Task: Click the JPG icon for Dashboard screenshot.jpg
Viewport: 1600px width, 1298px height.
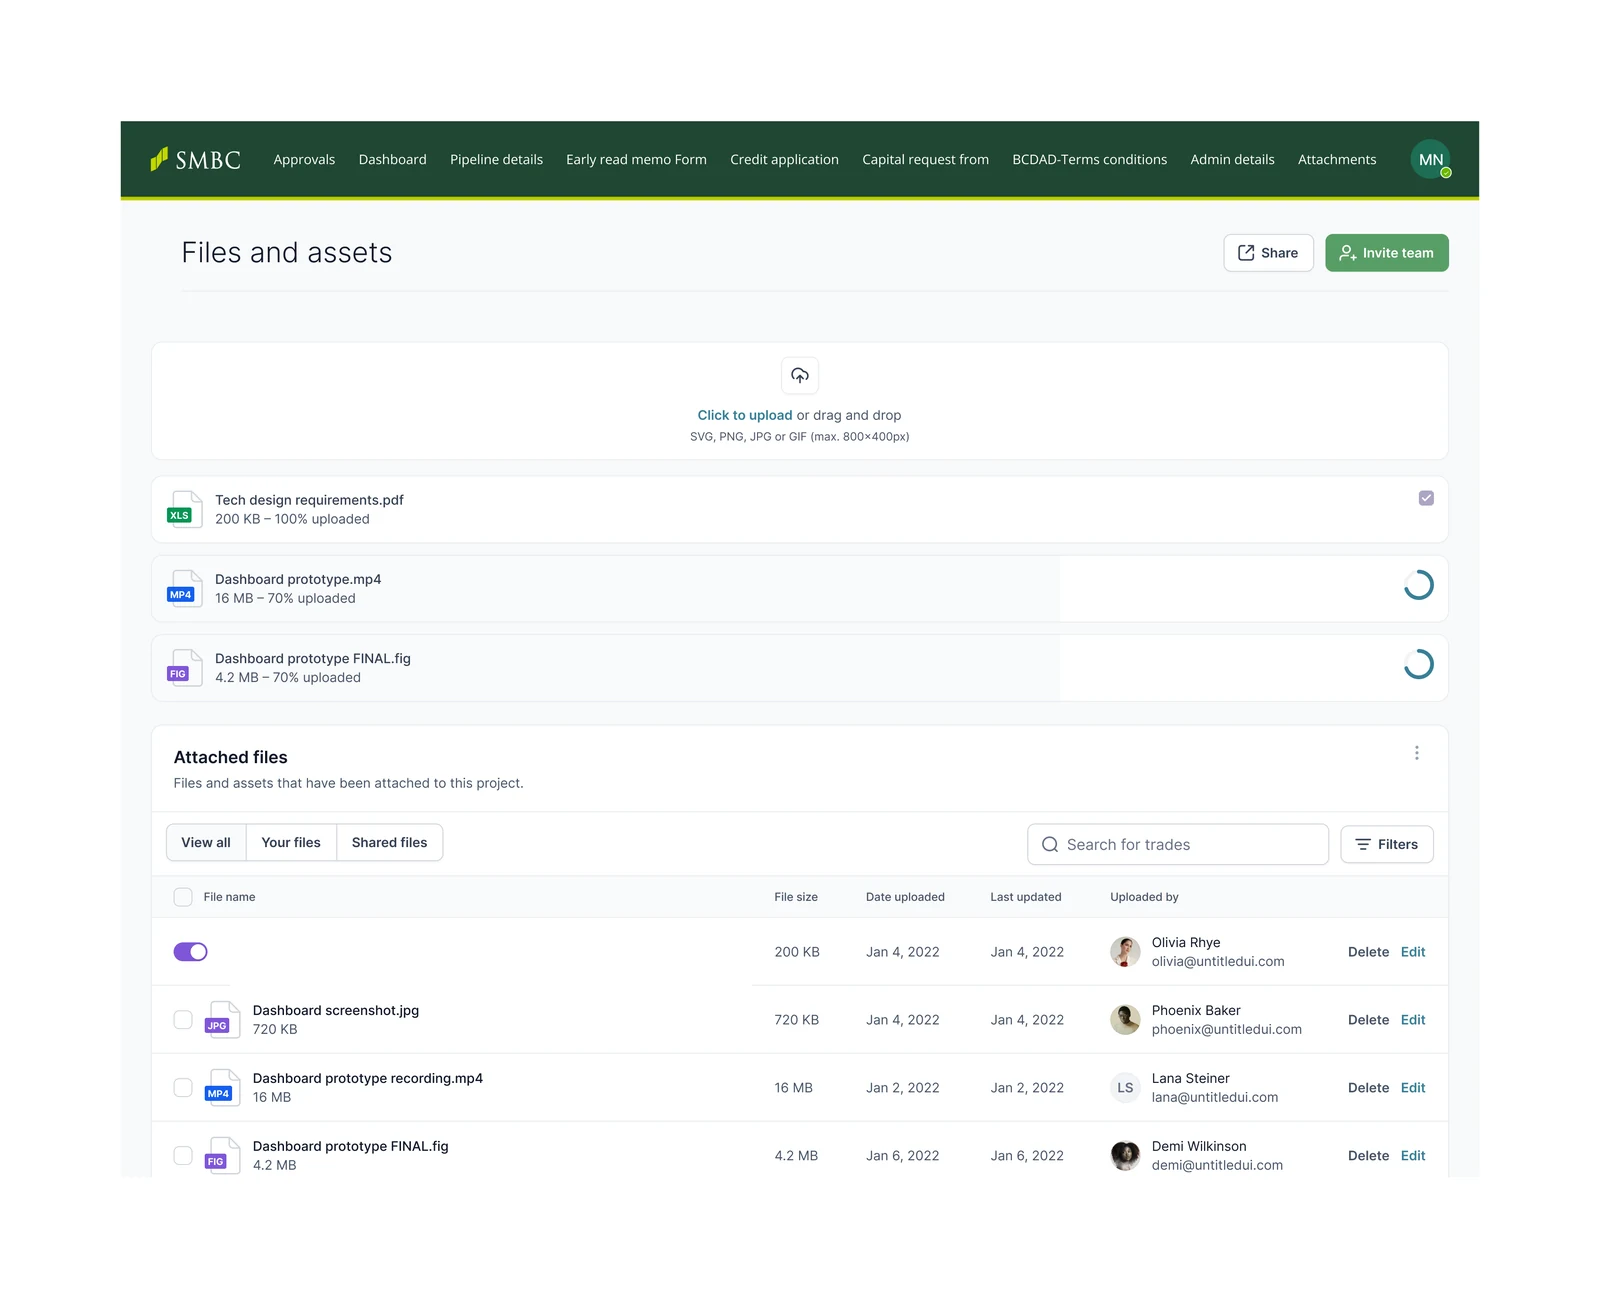Action: click(222, 1019)
